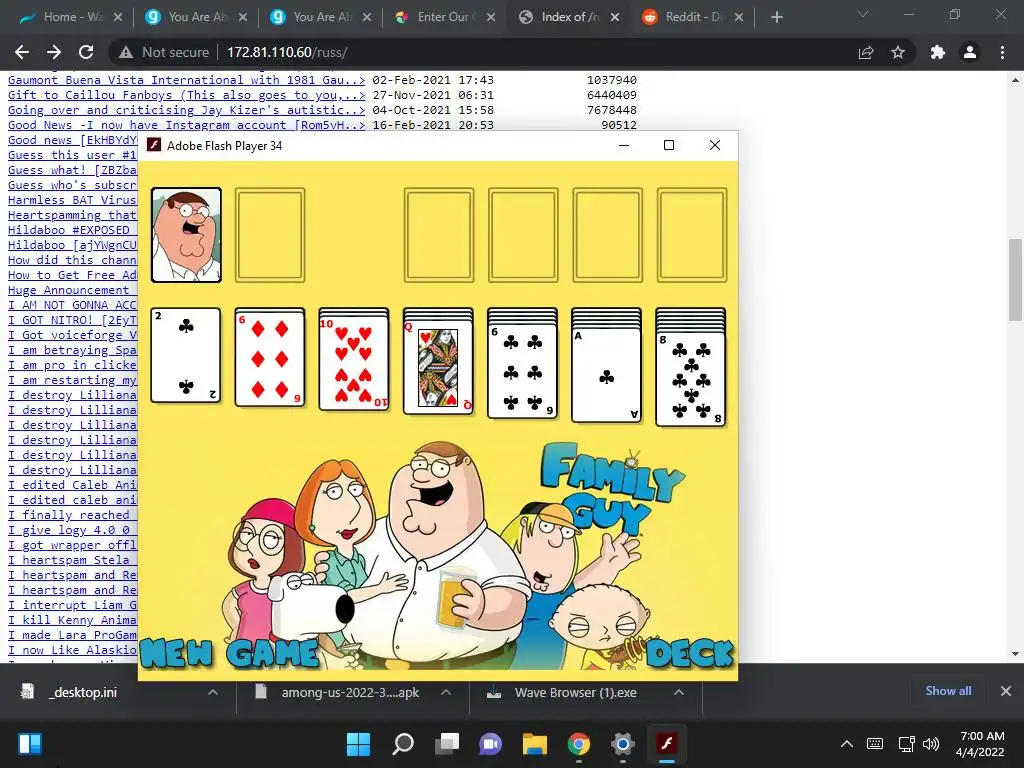Bookmark this page with the star icon

click(x=898, y=52)
